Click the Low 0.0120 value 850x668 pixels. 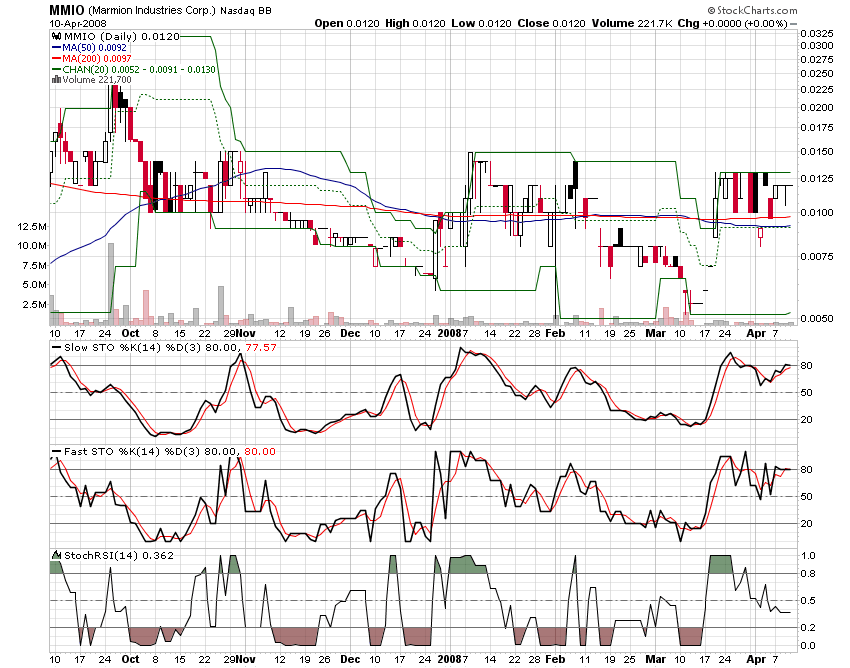coord(481,23)
